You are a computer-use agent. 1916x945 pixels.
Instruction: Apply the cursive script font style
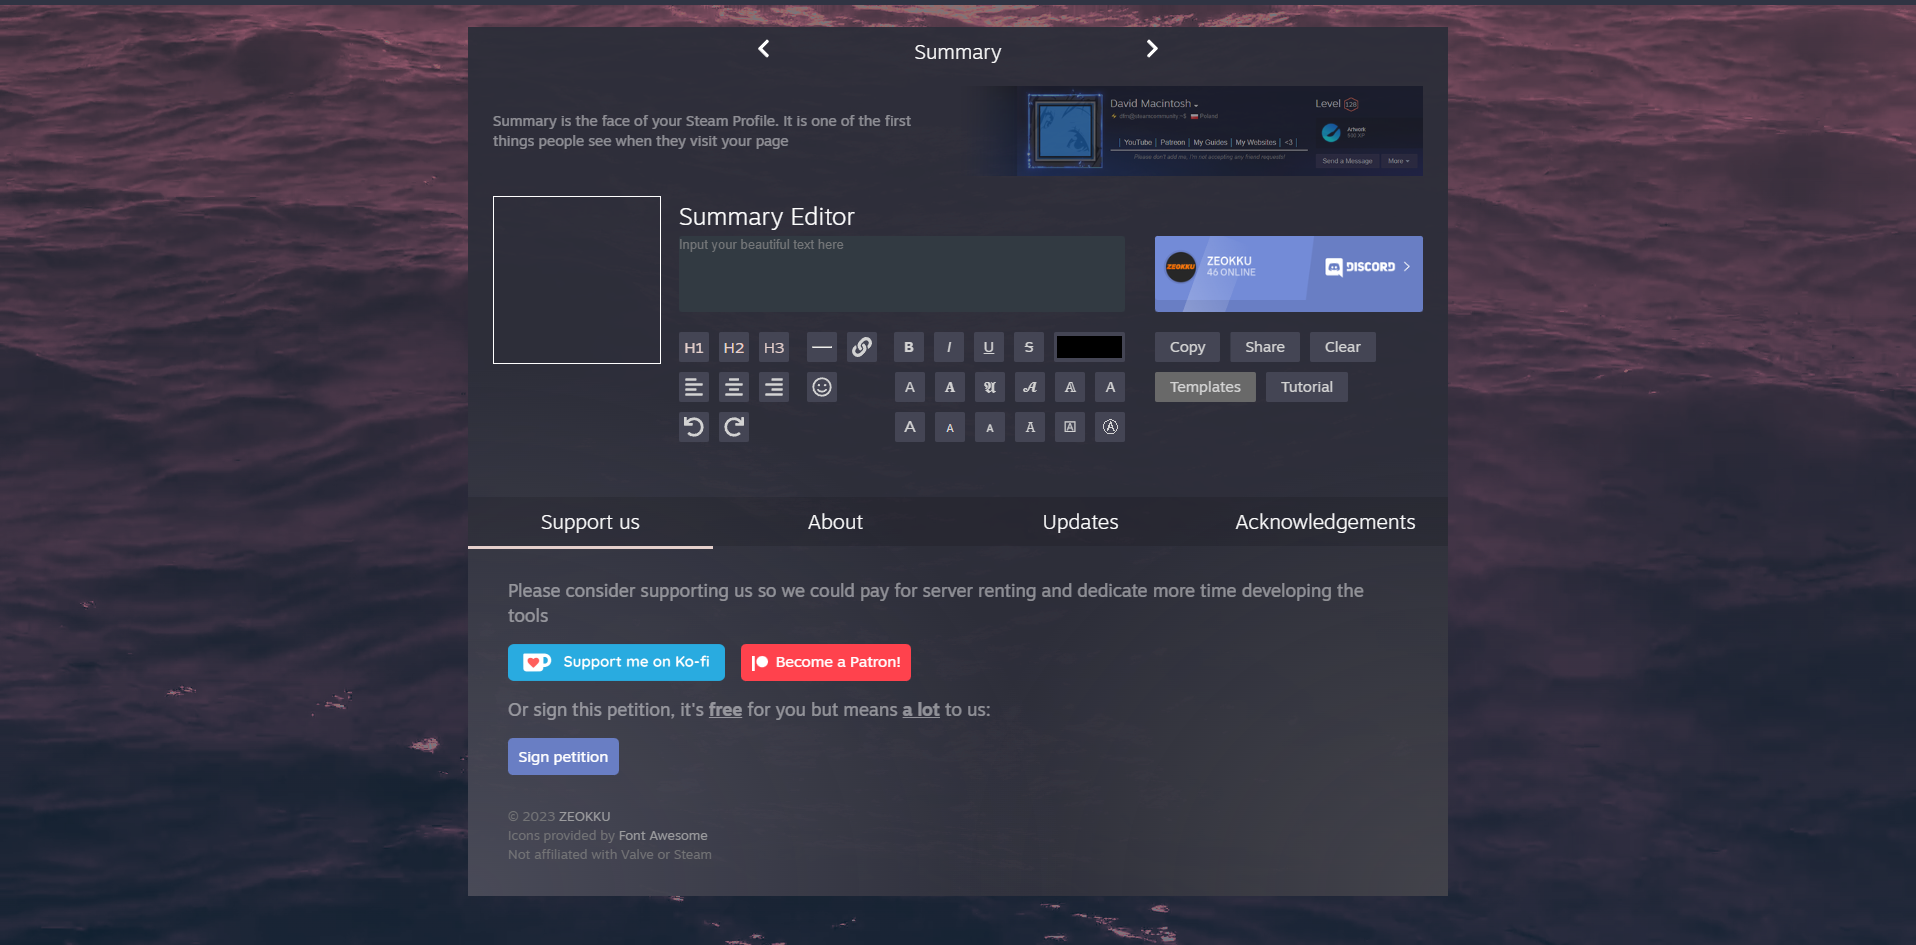1030,387
